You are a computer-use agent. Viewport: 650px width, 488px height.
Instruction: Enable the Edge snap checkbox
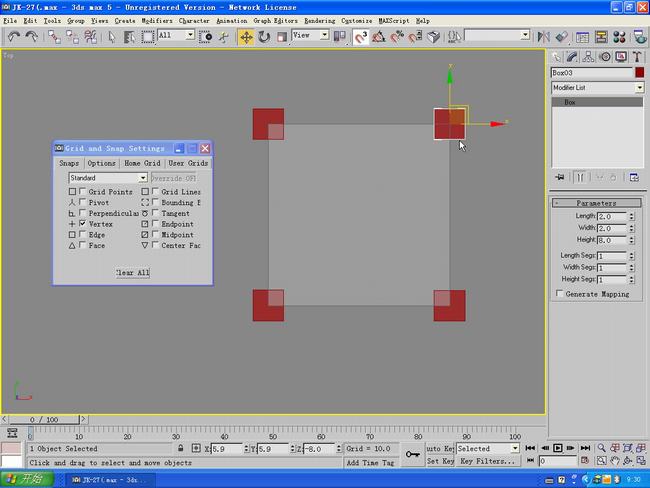82,234
